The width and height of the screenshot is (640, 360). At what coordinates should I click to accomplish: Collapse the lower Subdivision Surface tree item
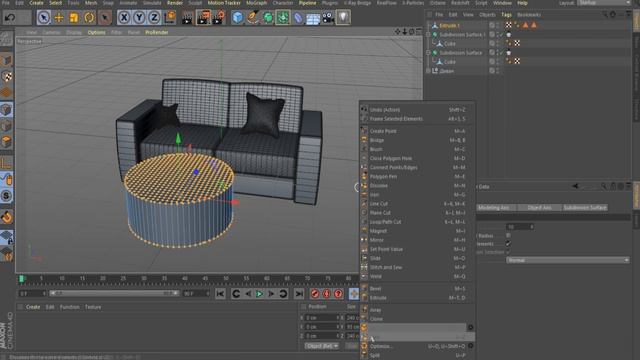[428, 53]
